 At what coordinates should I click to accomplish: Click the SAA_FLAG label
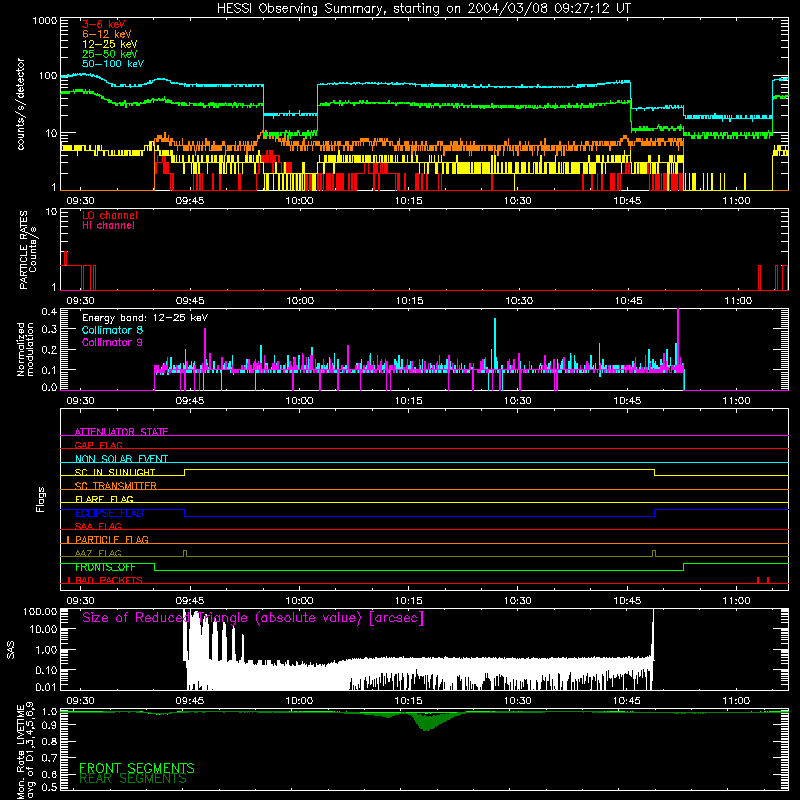98,526
